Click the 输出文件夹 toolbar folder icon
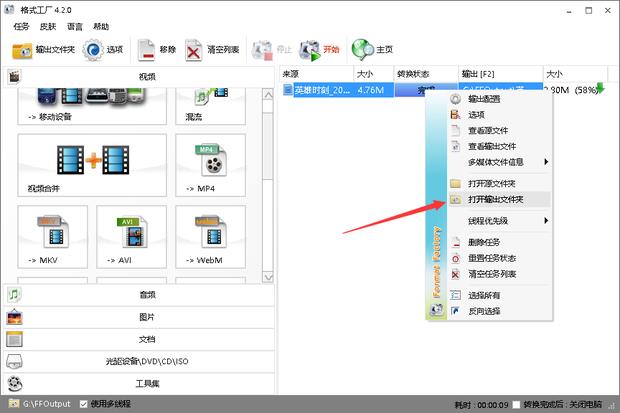The height and width of the screenshot is (413, 620). (x=22, y=49)
